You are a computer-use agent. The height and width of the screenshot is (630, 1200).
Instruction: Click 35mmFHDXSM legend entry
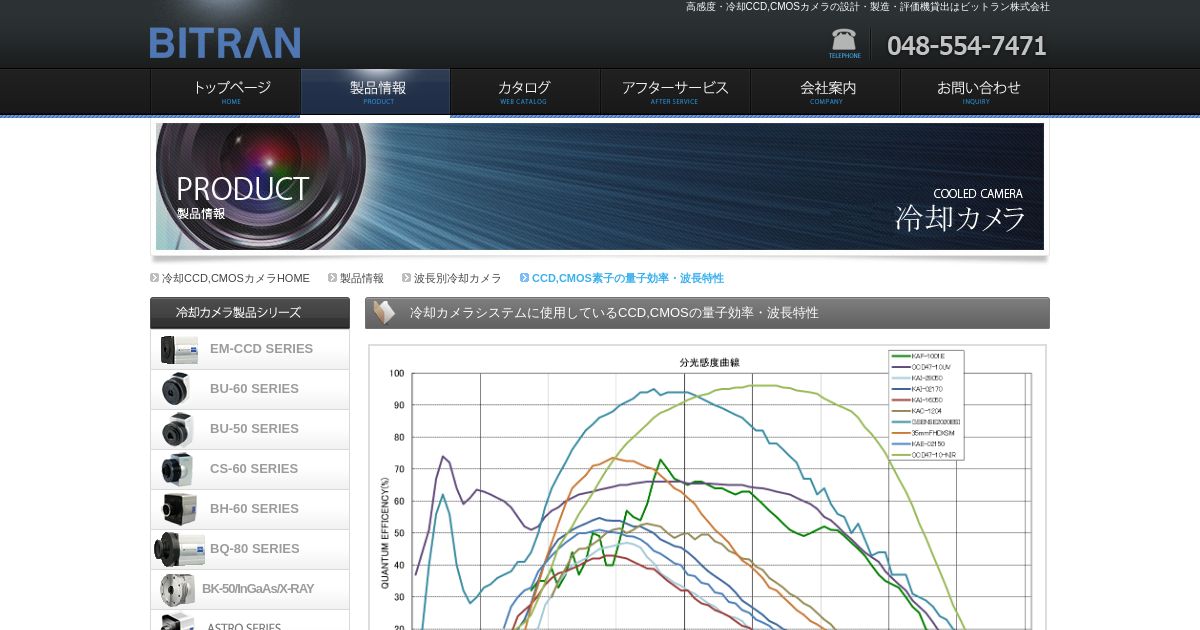924,433
